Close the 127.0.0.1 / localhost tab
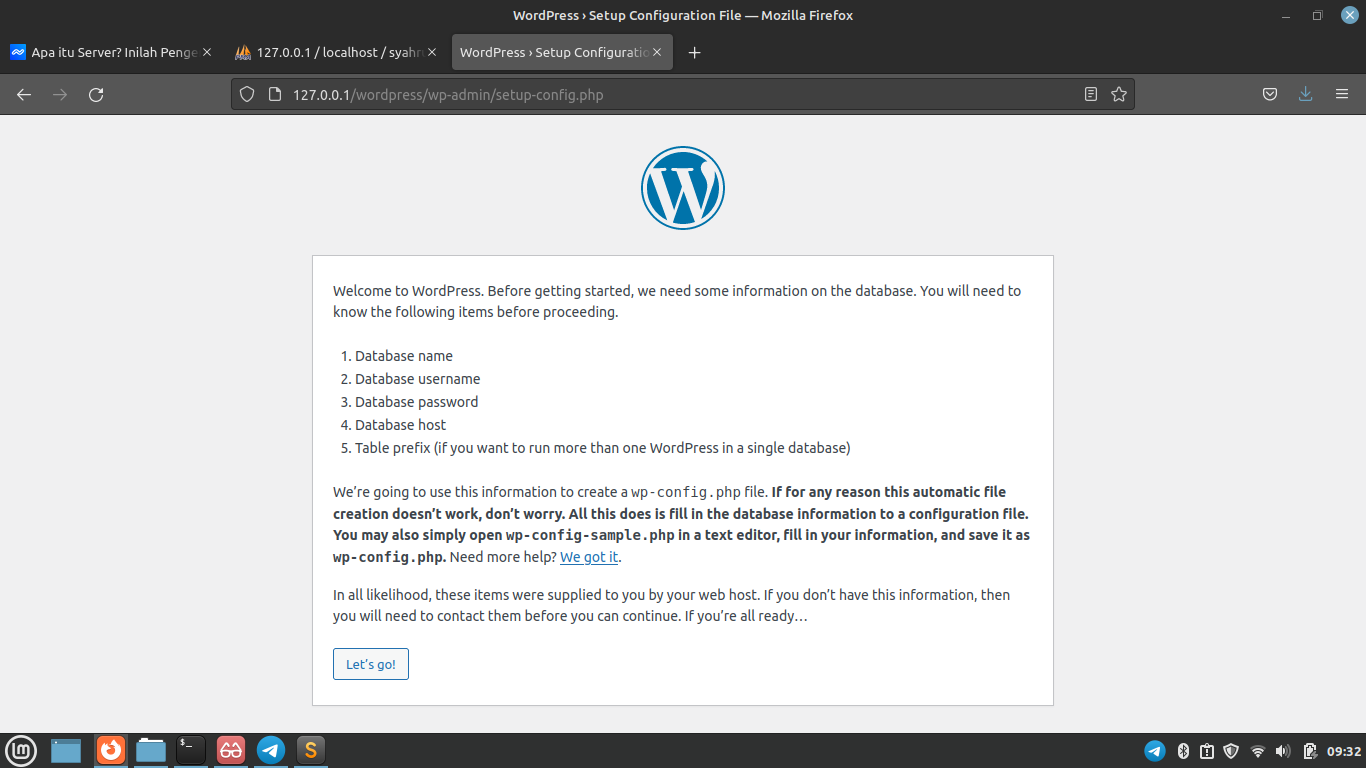 (432, 53)
